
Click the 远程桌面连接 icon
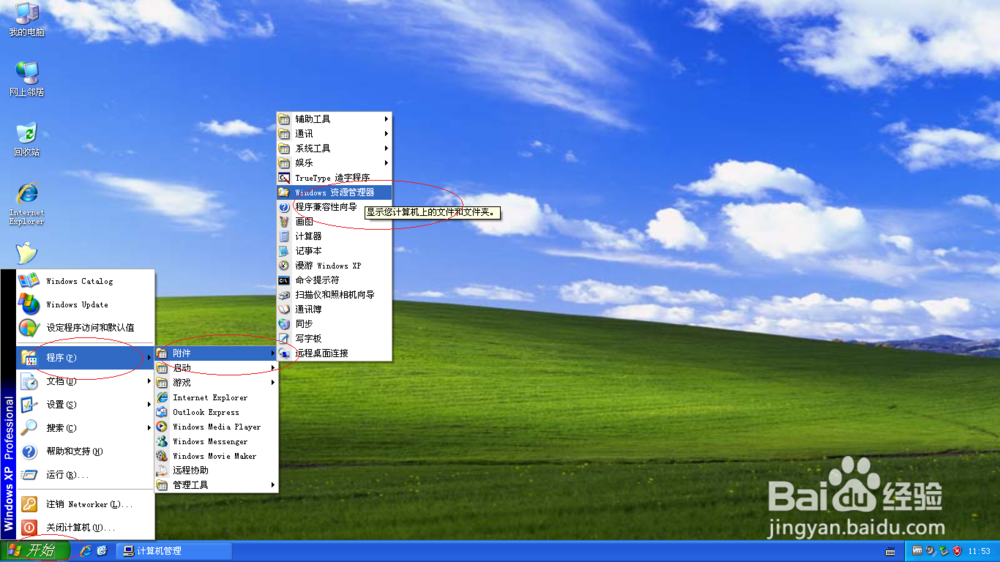(284, 353)
